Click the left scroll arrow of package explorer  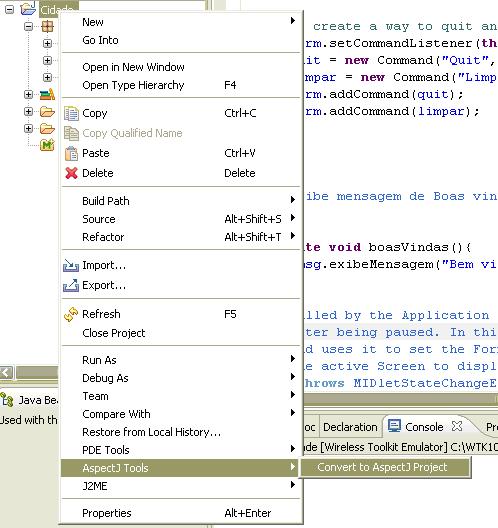6,372
